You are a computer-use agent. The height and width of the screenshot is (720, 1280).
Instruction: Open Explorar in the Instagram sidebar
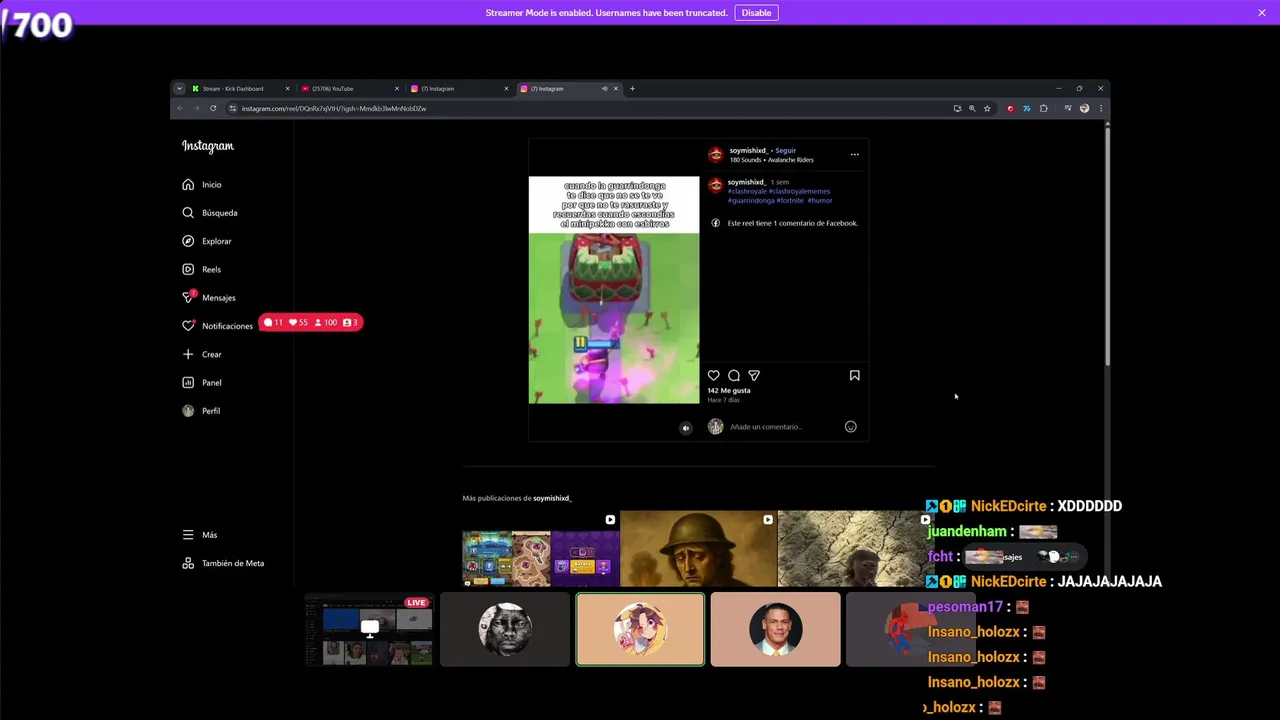coord(207,241)
